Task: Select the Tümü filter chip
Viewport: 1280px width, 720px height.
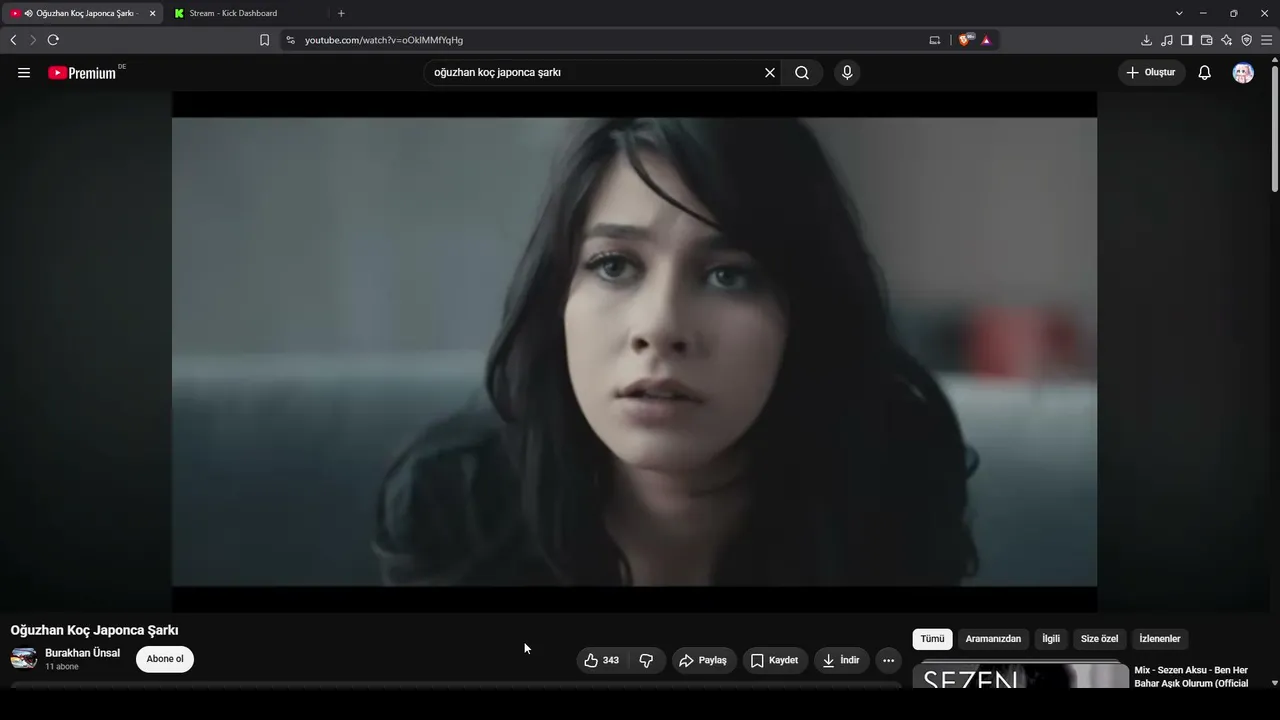Action: click(932, 639)
